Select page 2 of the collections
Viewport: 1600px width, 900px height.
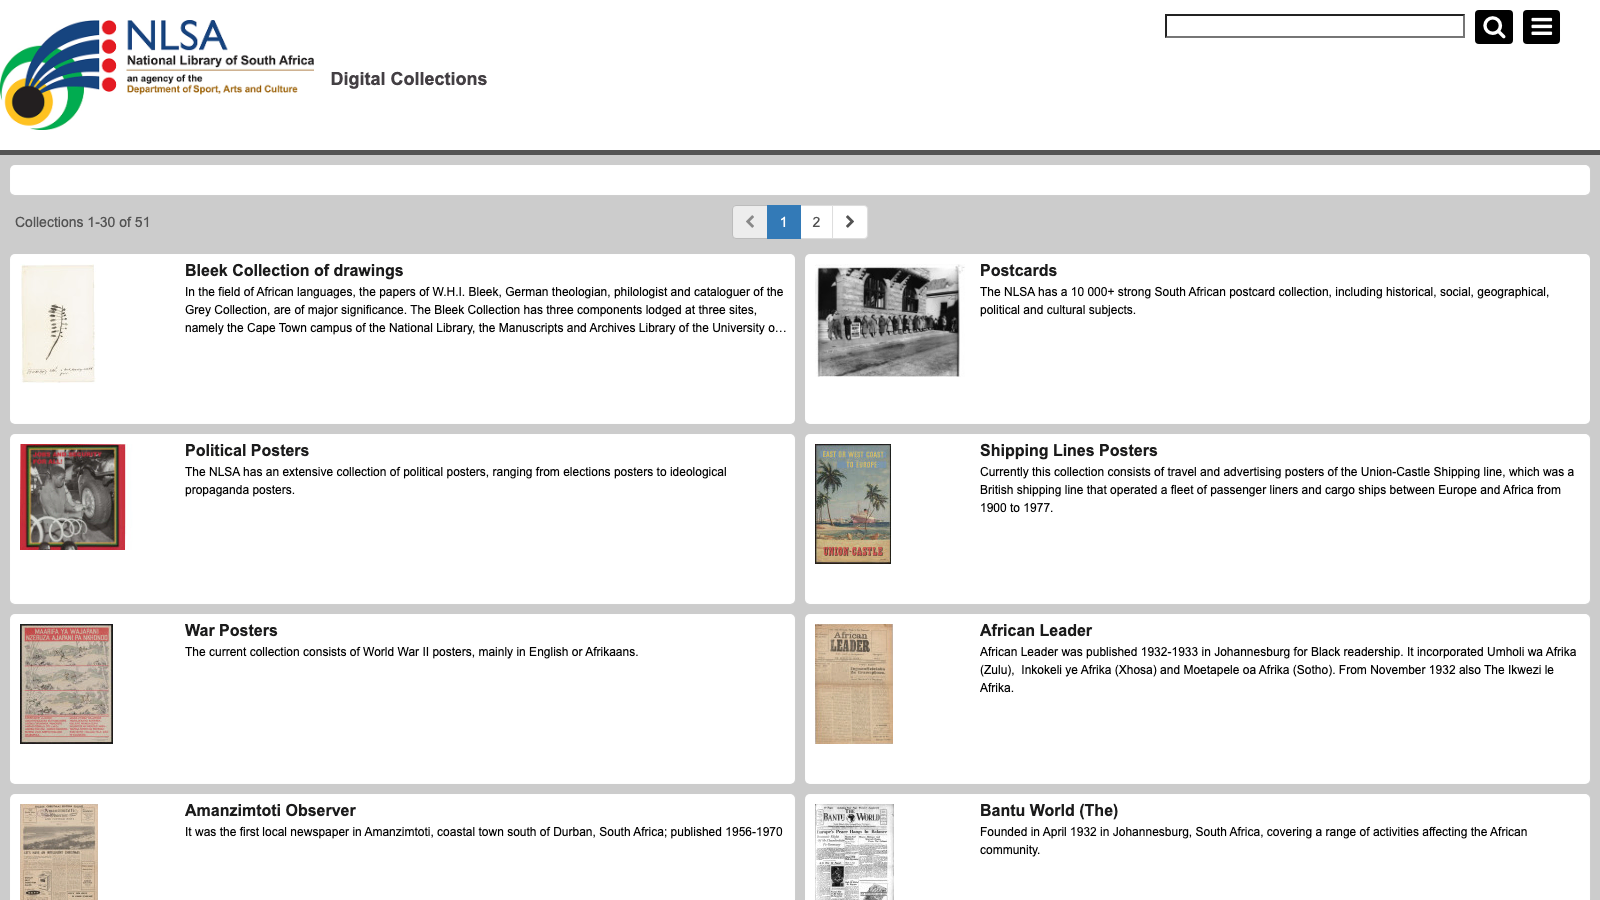[x=816, y=222]
